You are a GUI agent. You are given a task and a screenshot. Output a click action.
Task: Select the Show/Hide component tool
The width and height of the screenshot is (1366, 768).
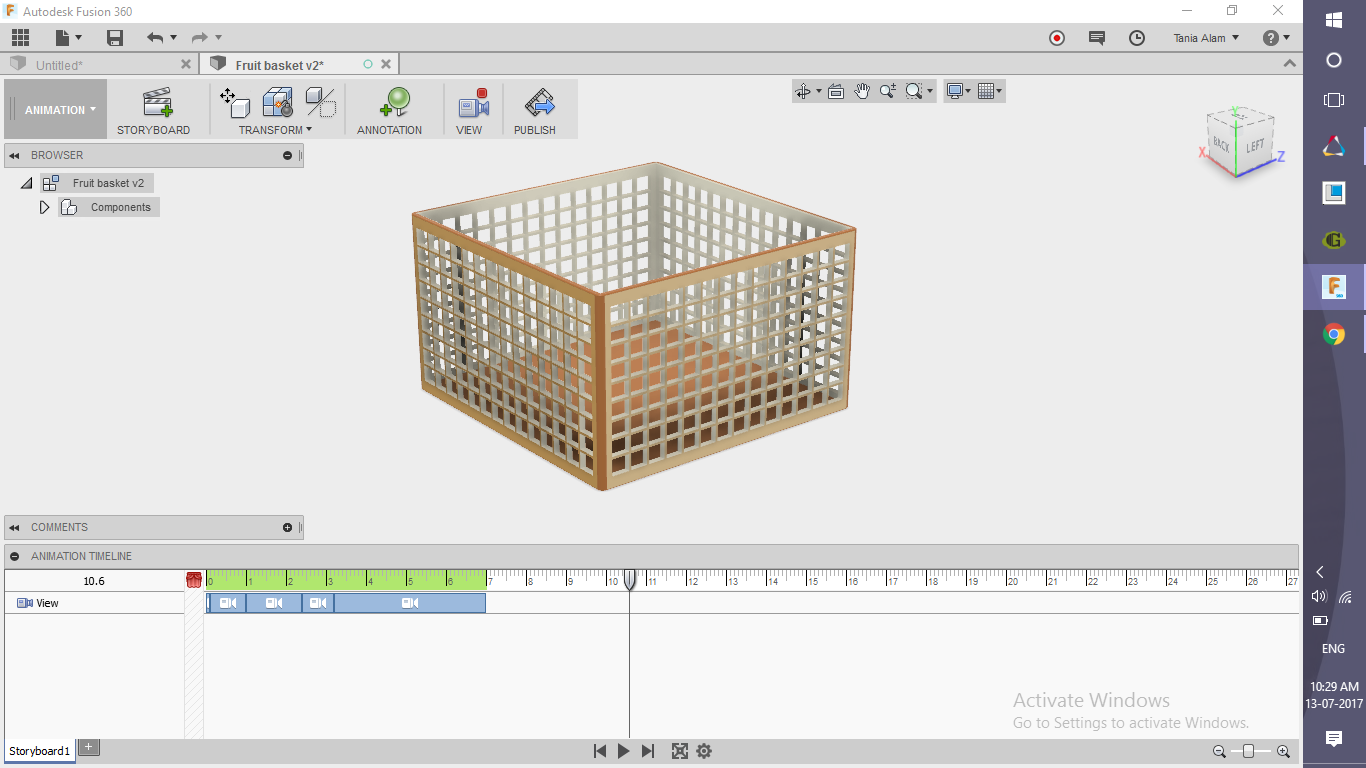320,102
